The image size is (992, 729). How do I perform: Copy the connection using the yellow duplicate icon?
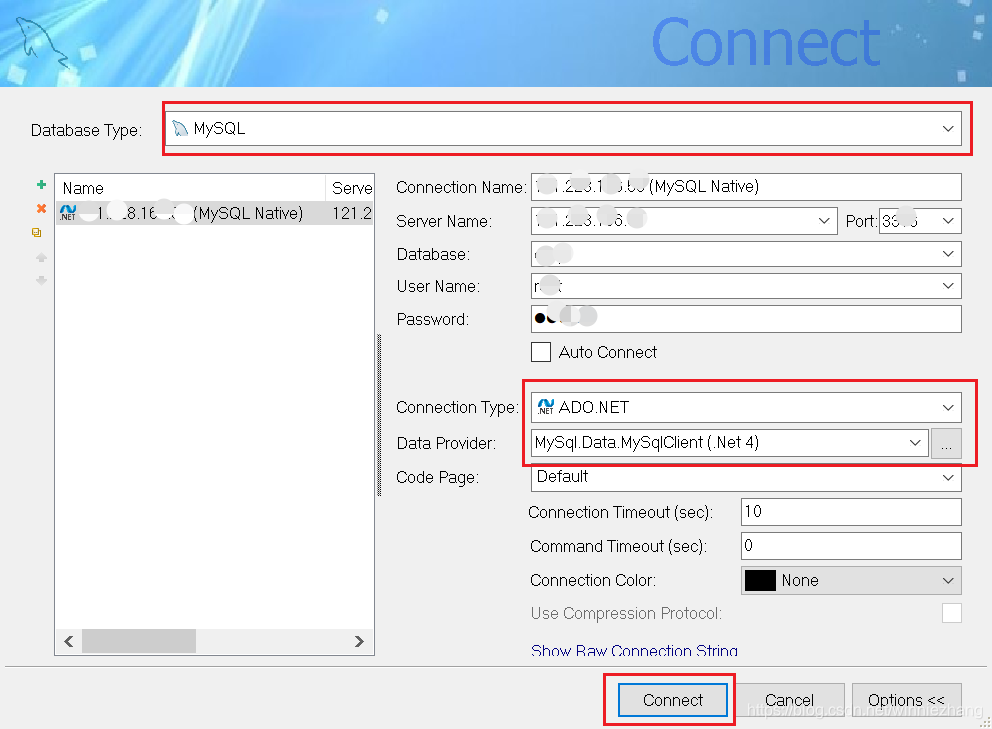click(37, 233)
